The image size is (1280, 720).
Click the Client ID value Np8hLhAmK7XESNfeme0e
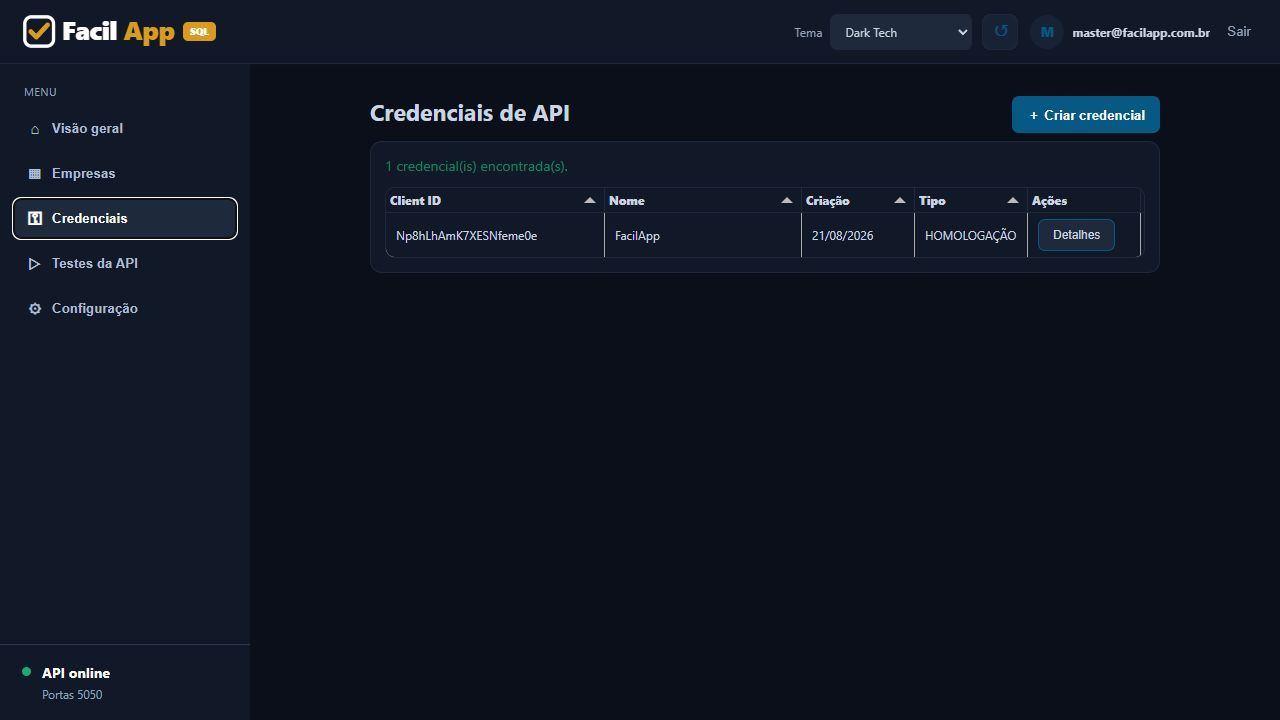[467, 236]
